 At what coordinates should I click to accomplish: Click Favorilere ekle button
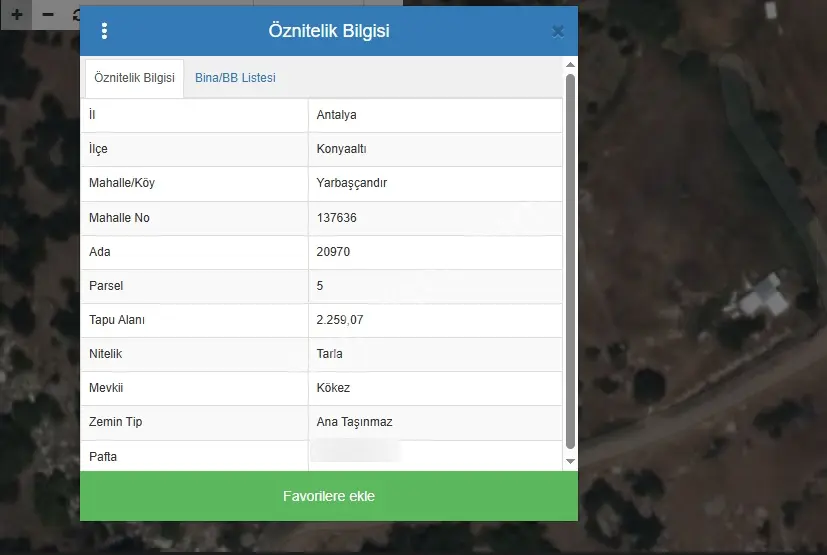[x=329, y=496]
